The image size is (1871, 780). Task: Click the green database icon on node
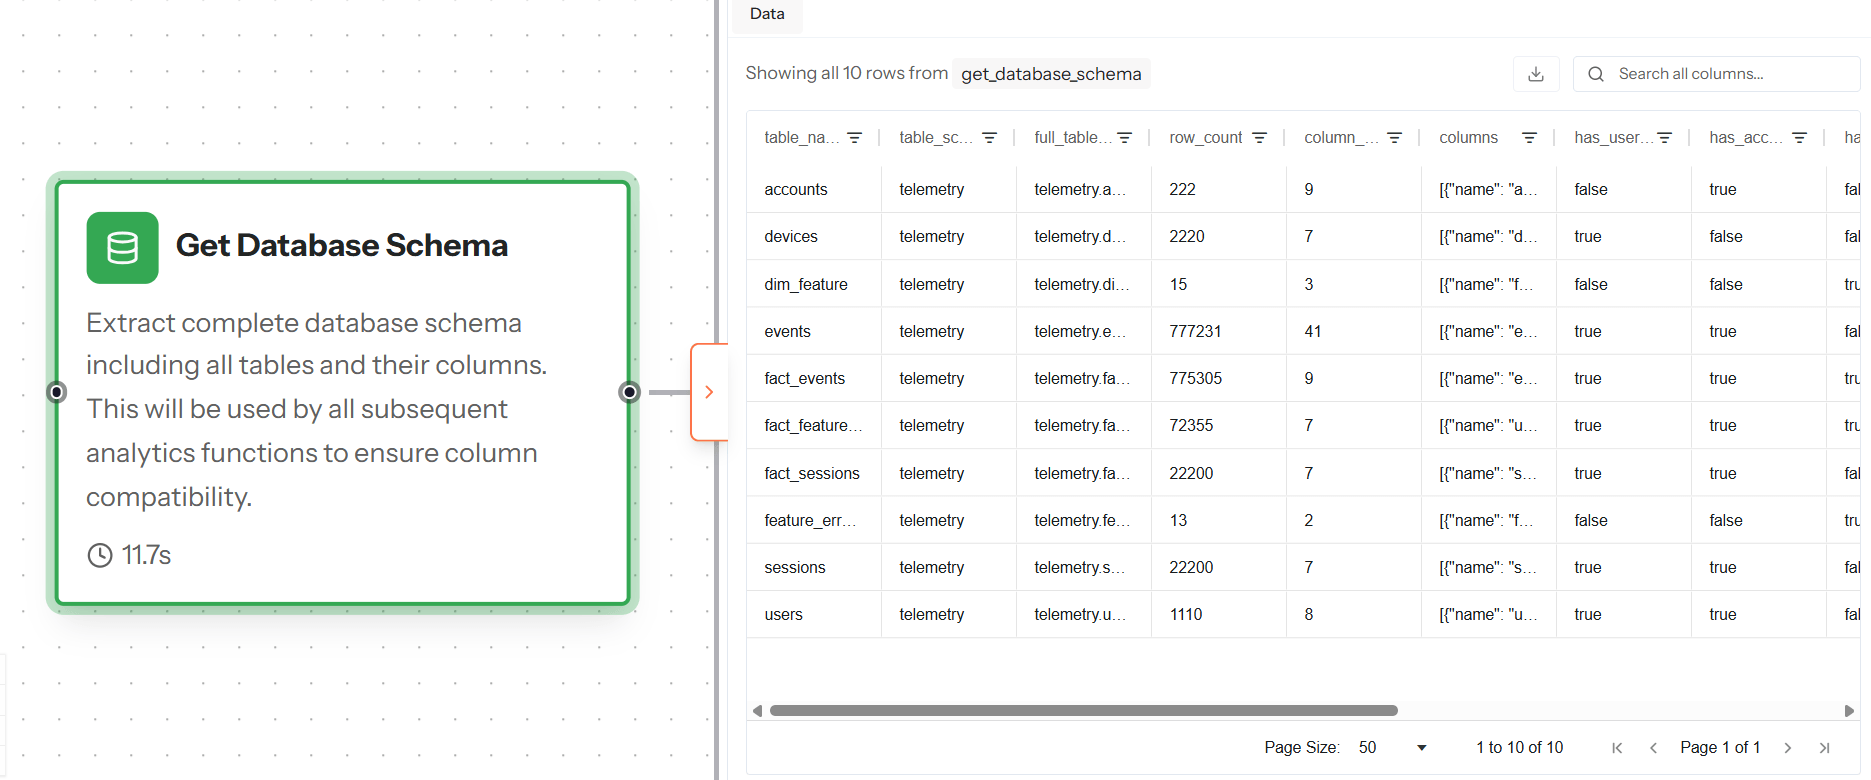point(122,248)
